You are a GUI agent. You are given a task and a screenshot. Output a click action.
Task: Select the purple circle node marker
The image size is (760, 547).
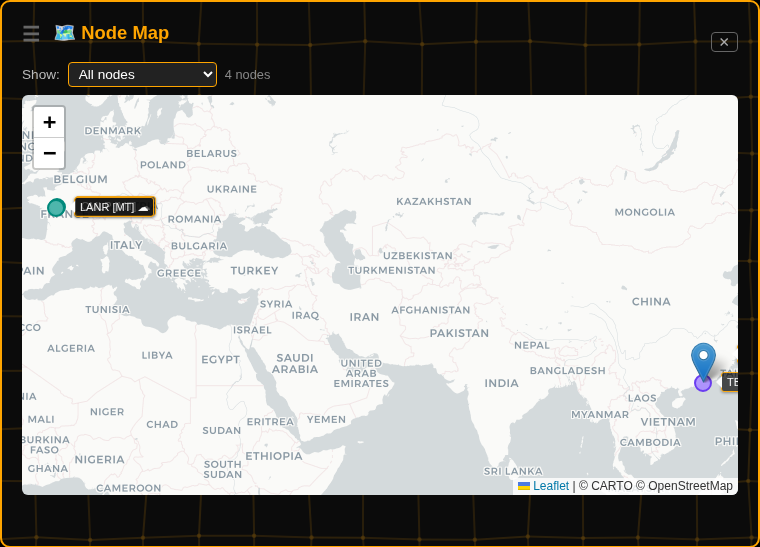coord(703,383)
